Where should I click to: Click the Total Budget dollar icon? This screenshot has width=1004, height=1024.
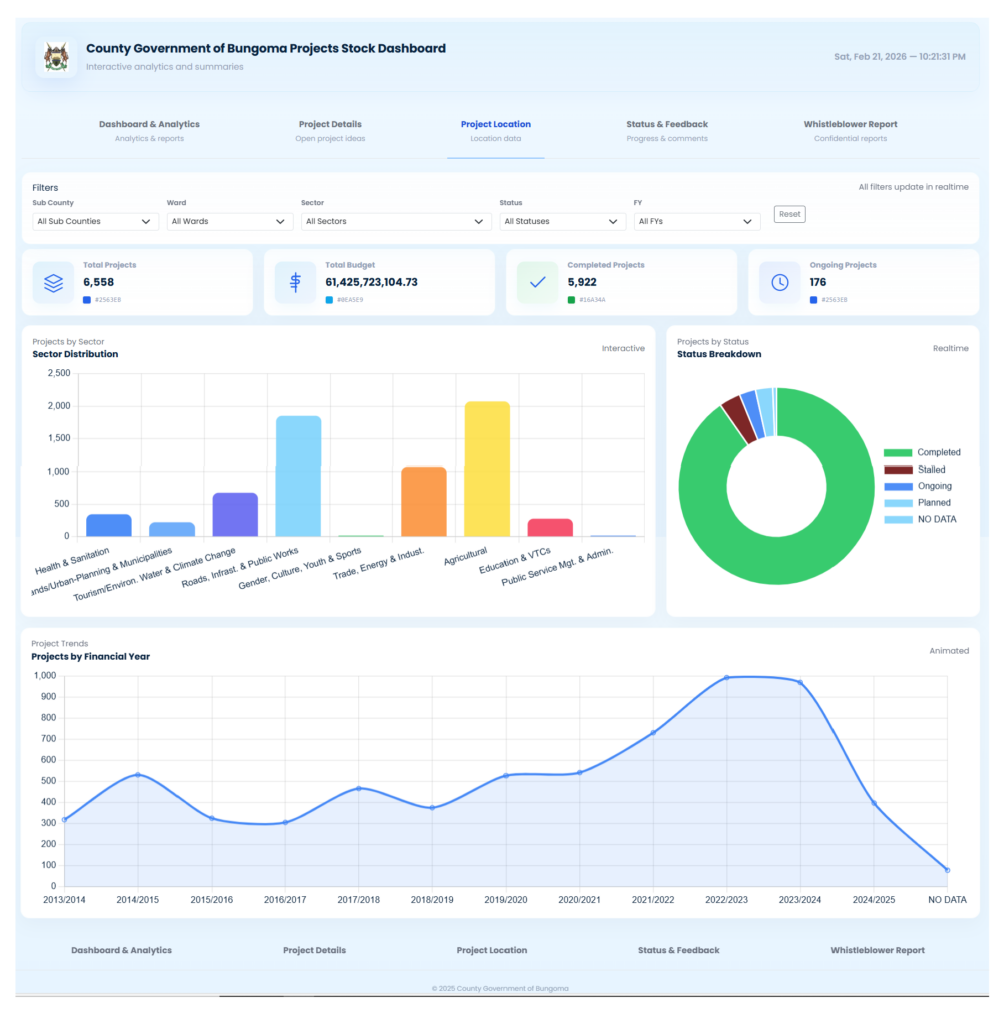295,283
